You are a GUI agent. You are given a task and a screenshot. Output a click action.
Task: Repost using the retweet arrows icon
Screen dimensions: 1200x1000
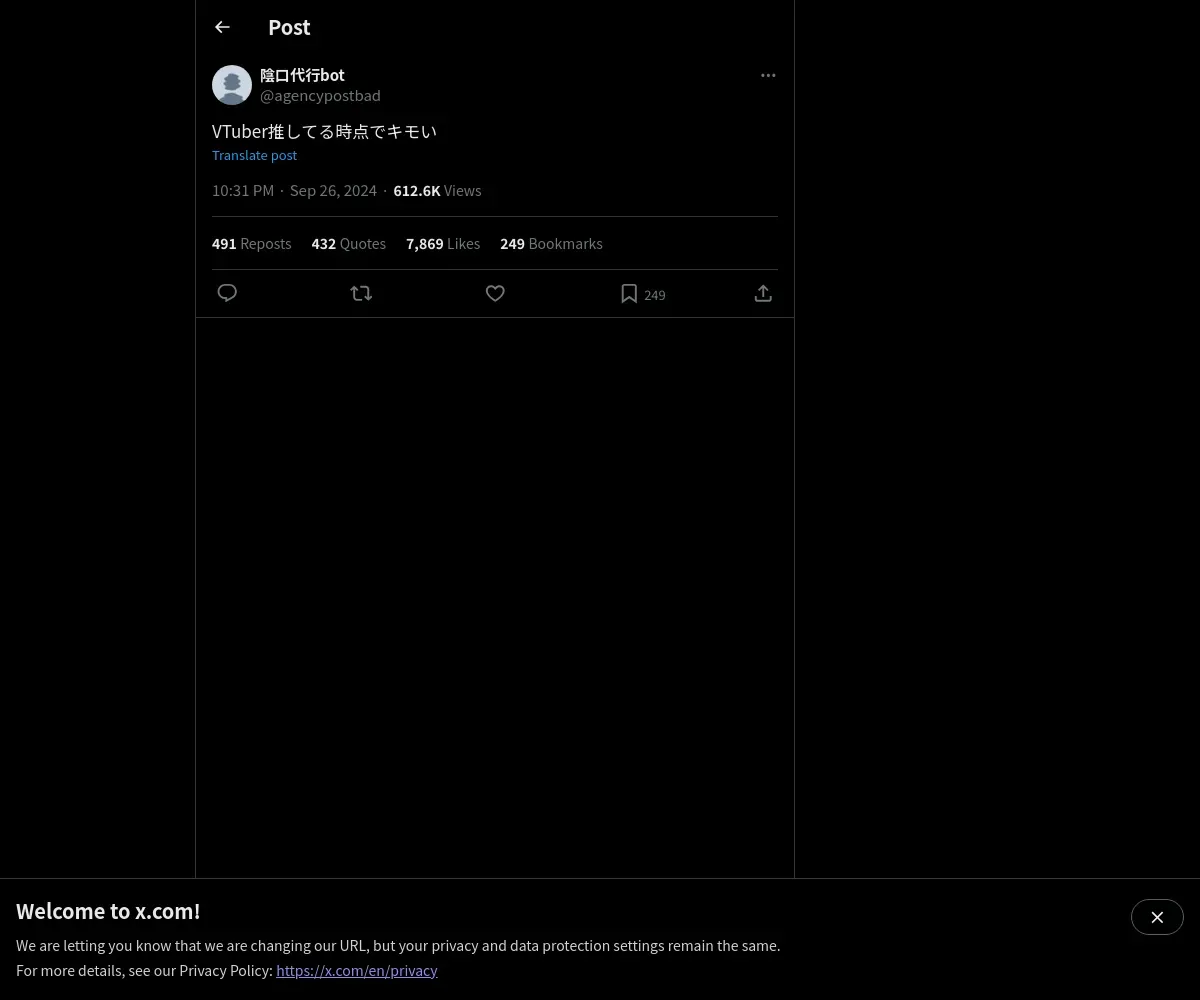[x=361, y=293]
